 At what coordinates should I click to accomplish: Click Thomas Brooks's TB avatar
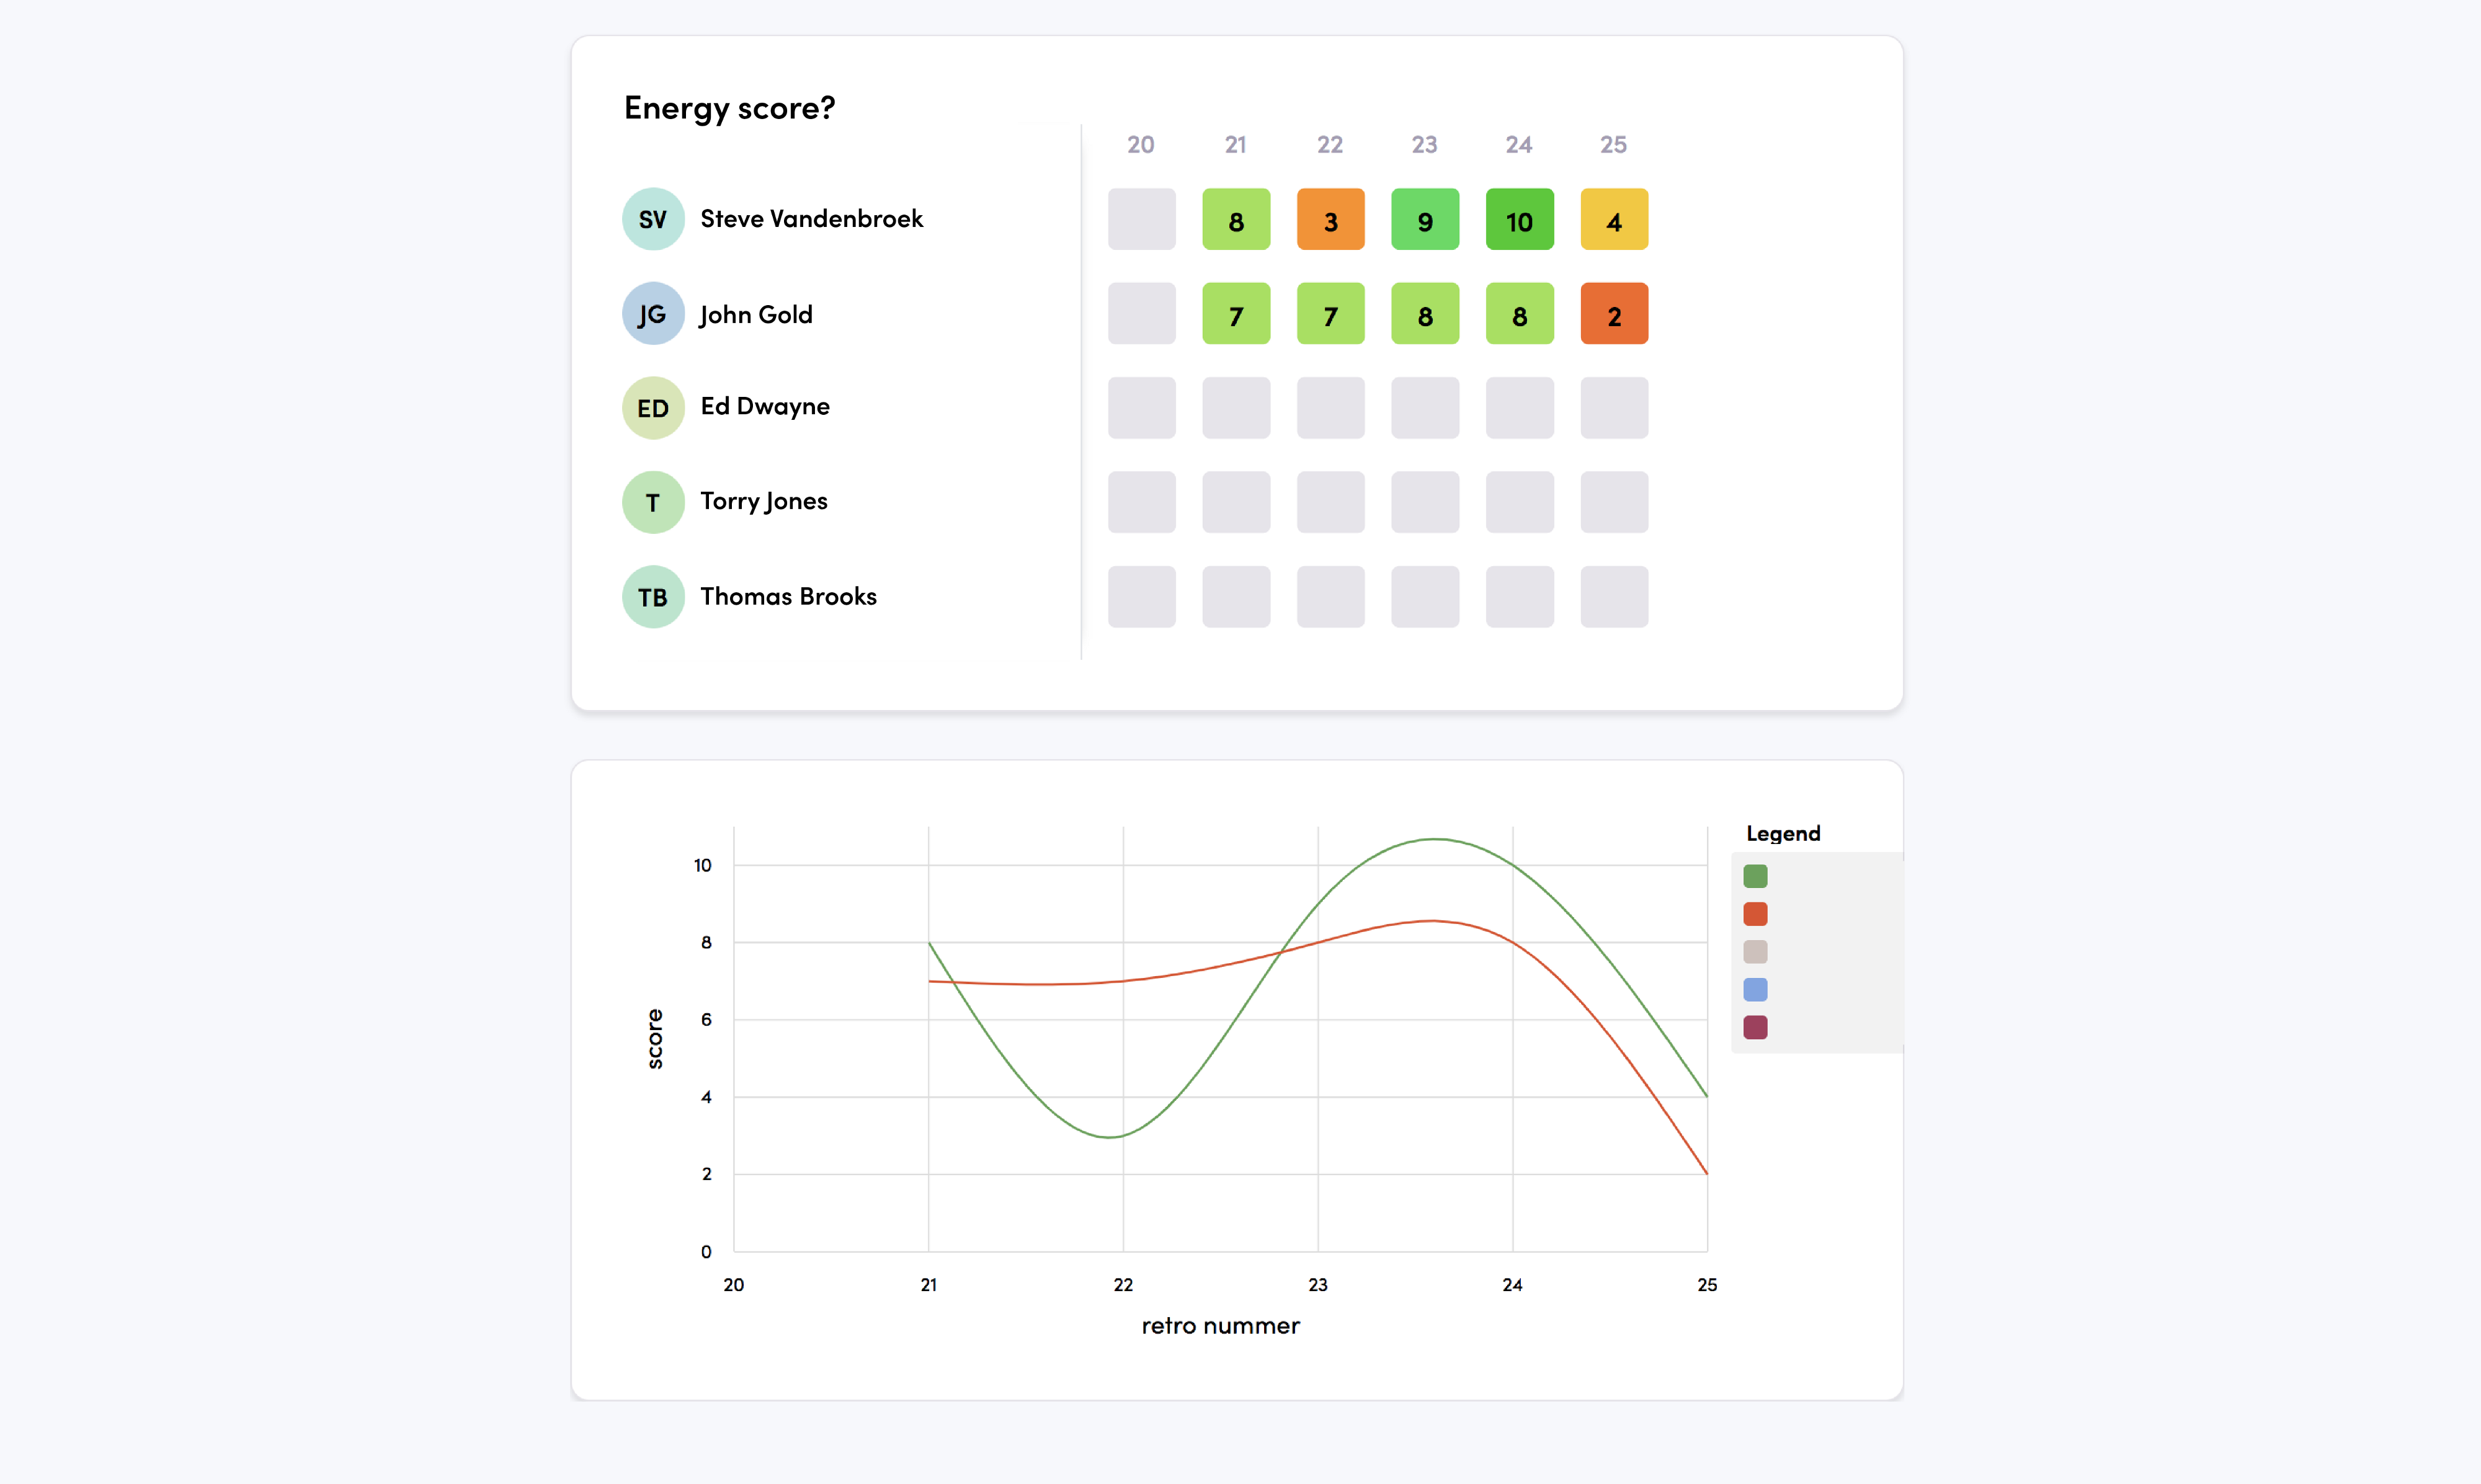[653, 597]
